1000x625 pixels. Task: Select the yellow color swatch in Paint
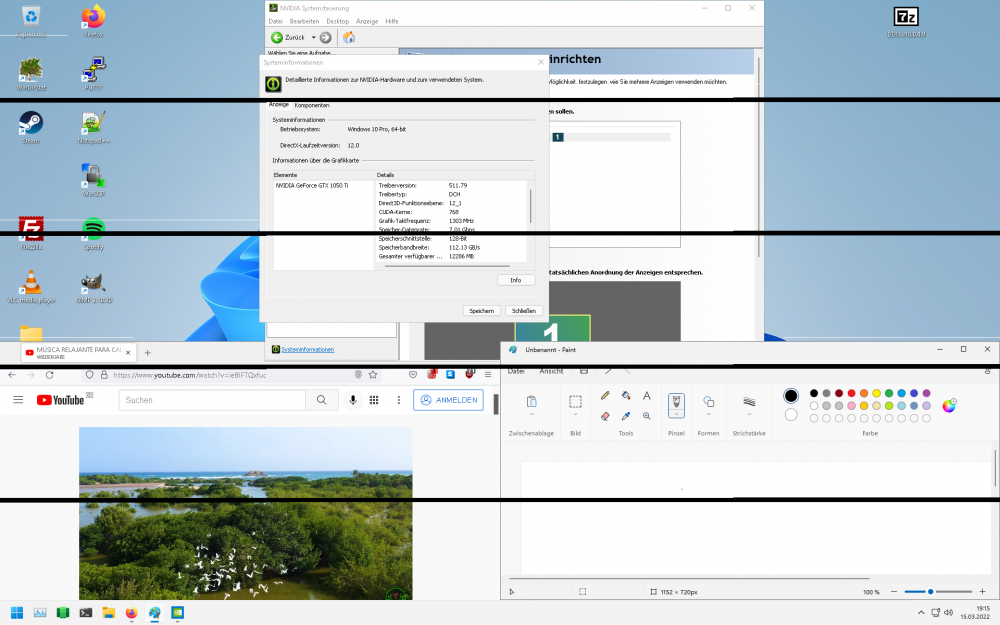[x=876, y=393]
